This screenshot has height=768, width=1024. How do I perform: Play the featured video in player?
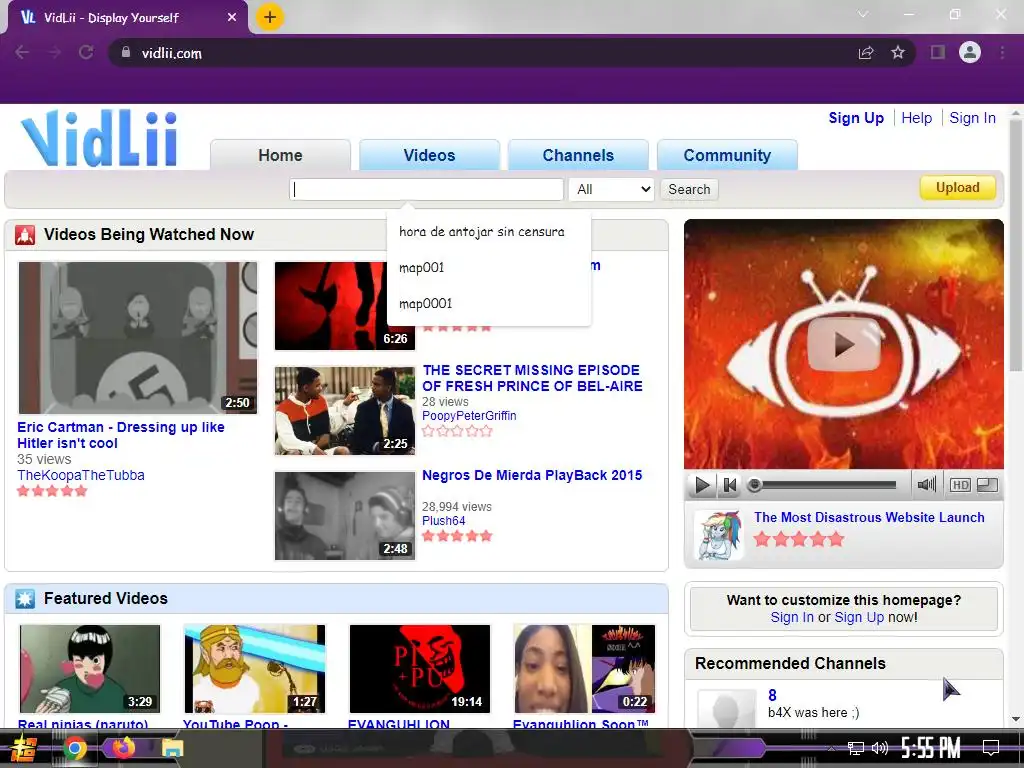click(x=703, y=485)
